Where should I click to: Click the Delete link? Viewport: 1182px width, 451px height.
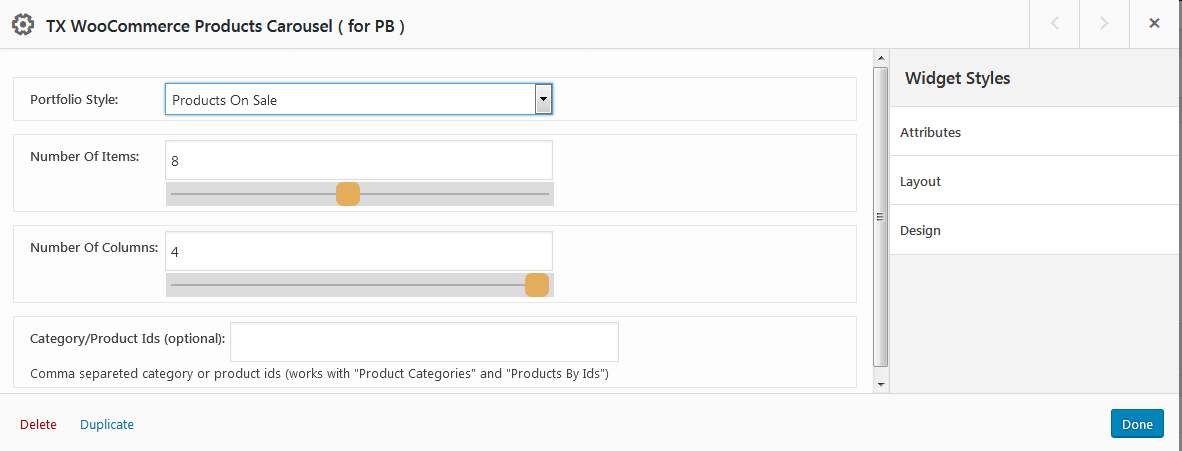(38, 425)
